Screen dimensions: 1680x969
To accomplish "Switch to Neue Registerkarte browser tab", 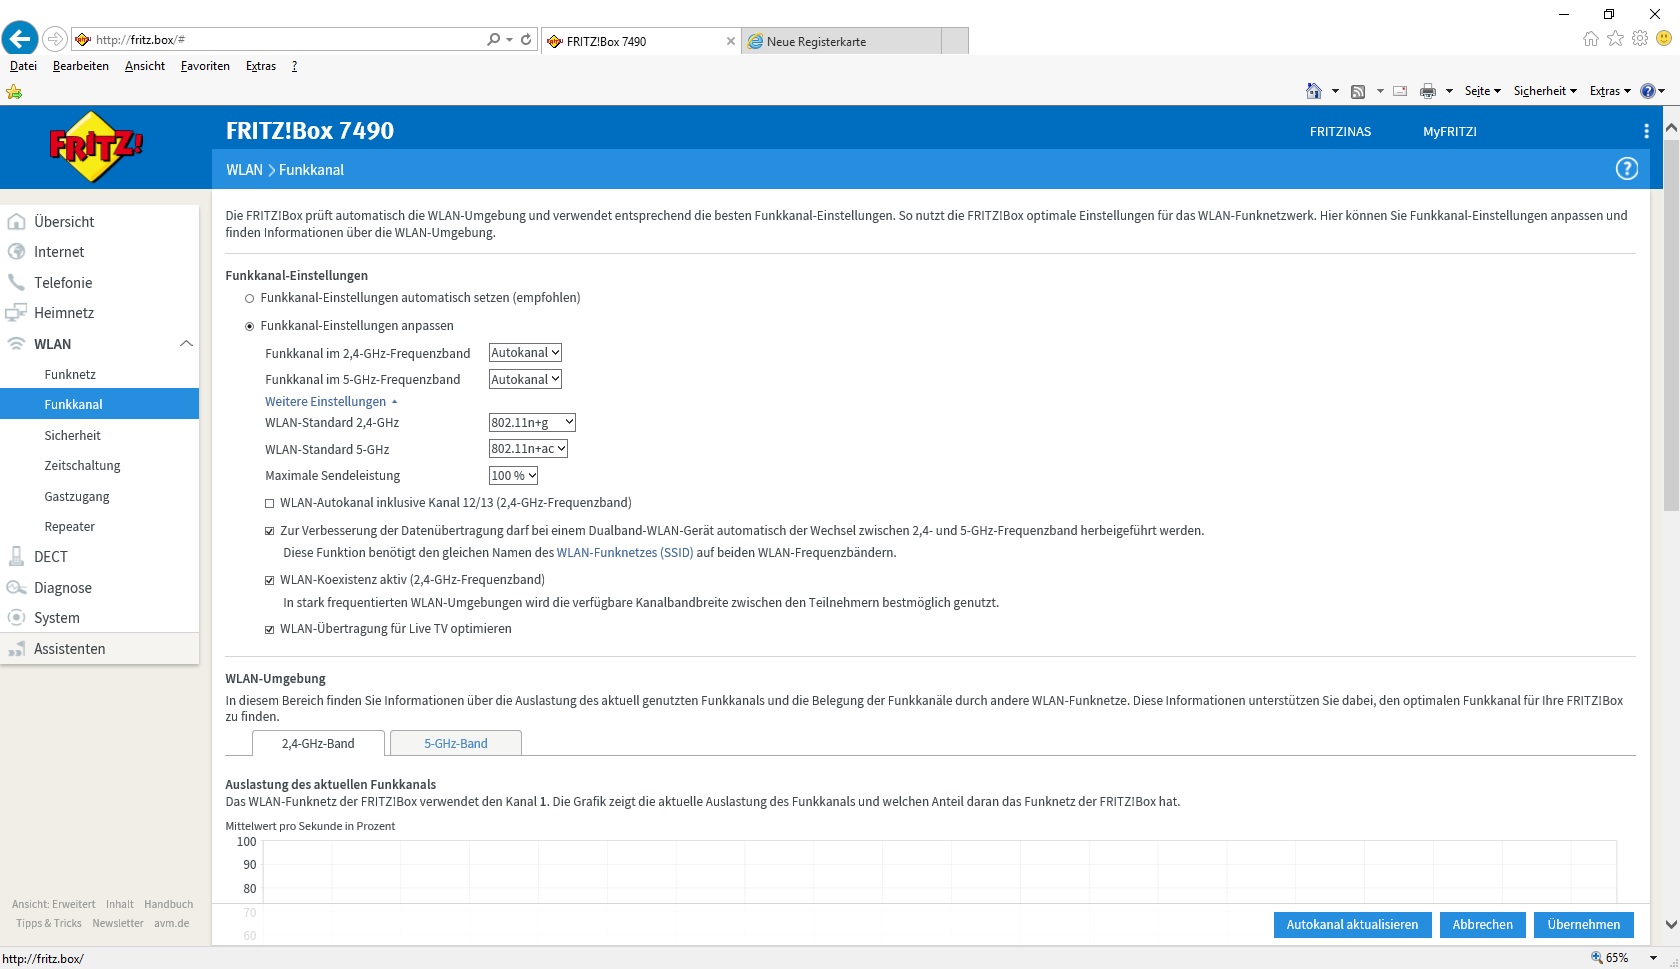I will click(842, 41).
